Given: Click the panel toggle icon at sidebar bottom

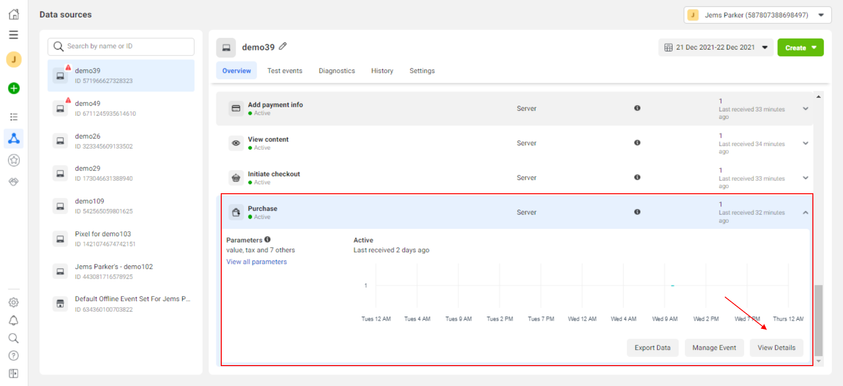Looking at the screenshot, I should tap(14, 373).
